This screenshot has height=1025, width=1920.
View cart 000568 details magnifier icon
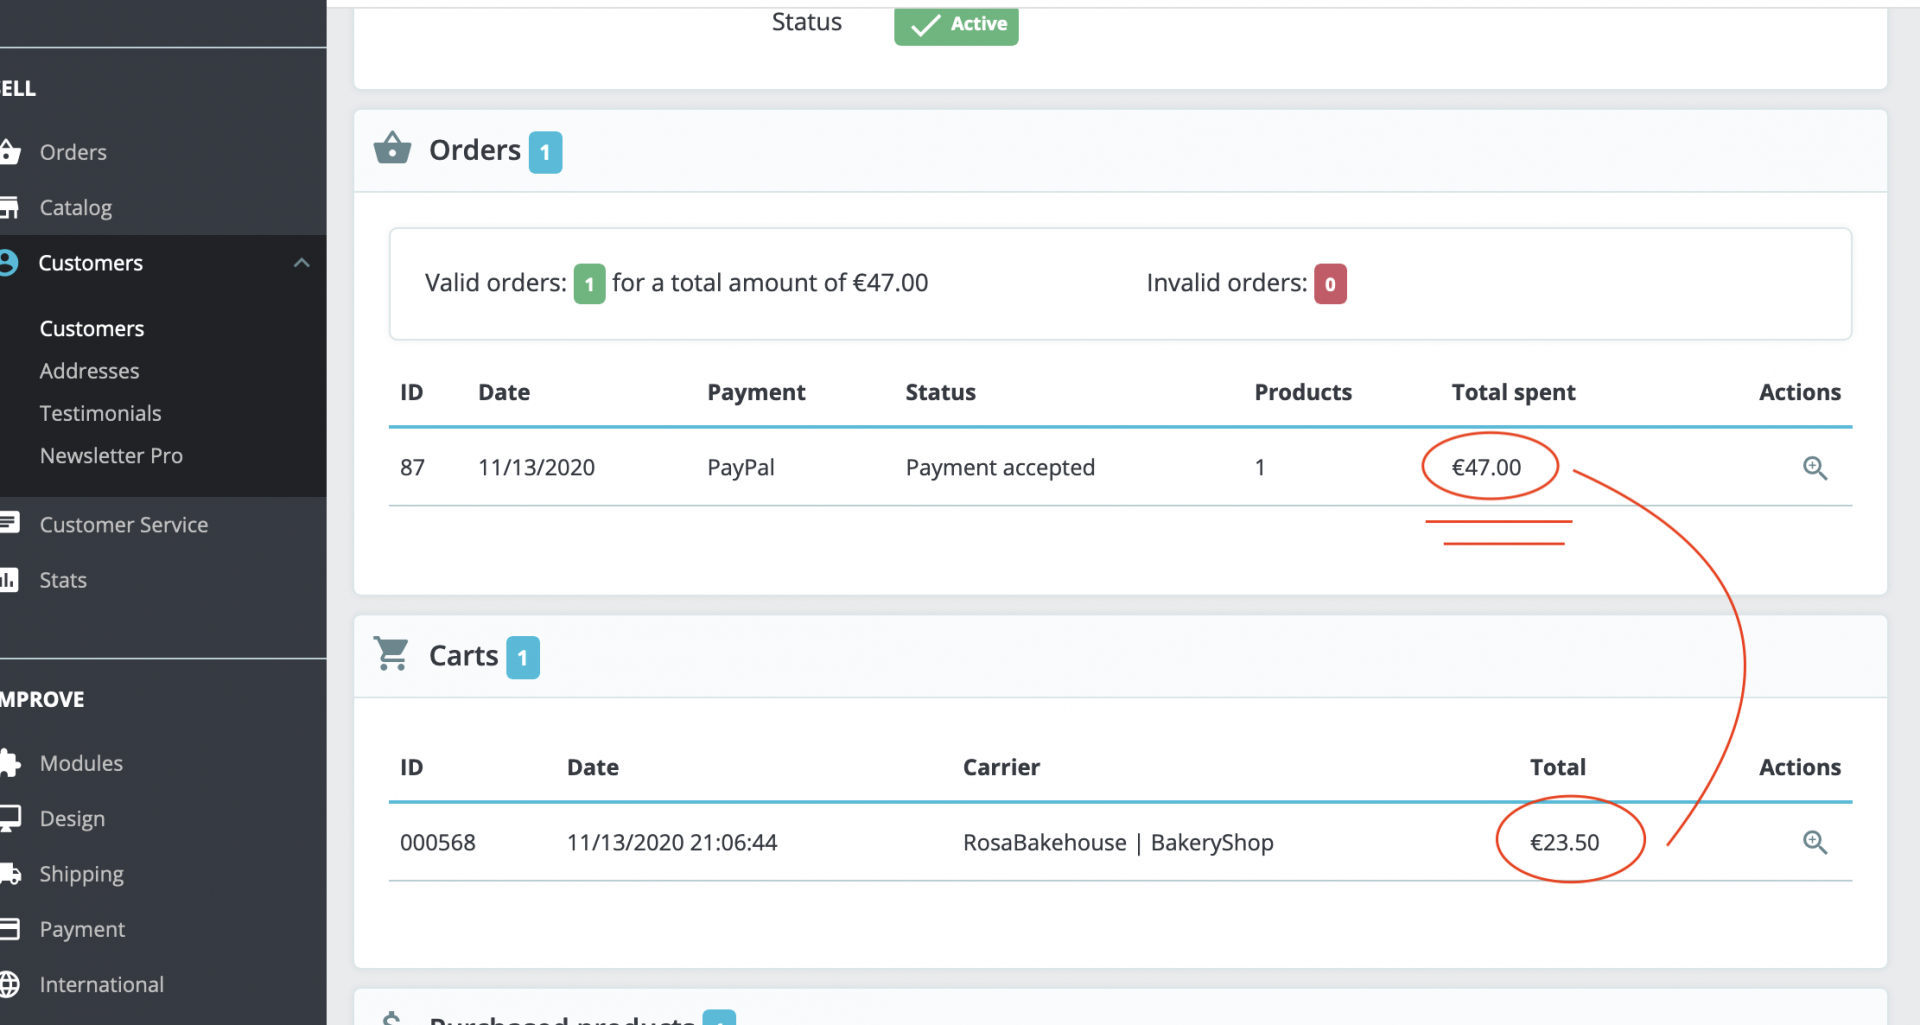tap(1814, 843)
